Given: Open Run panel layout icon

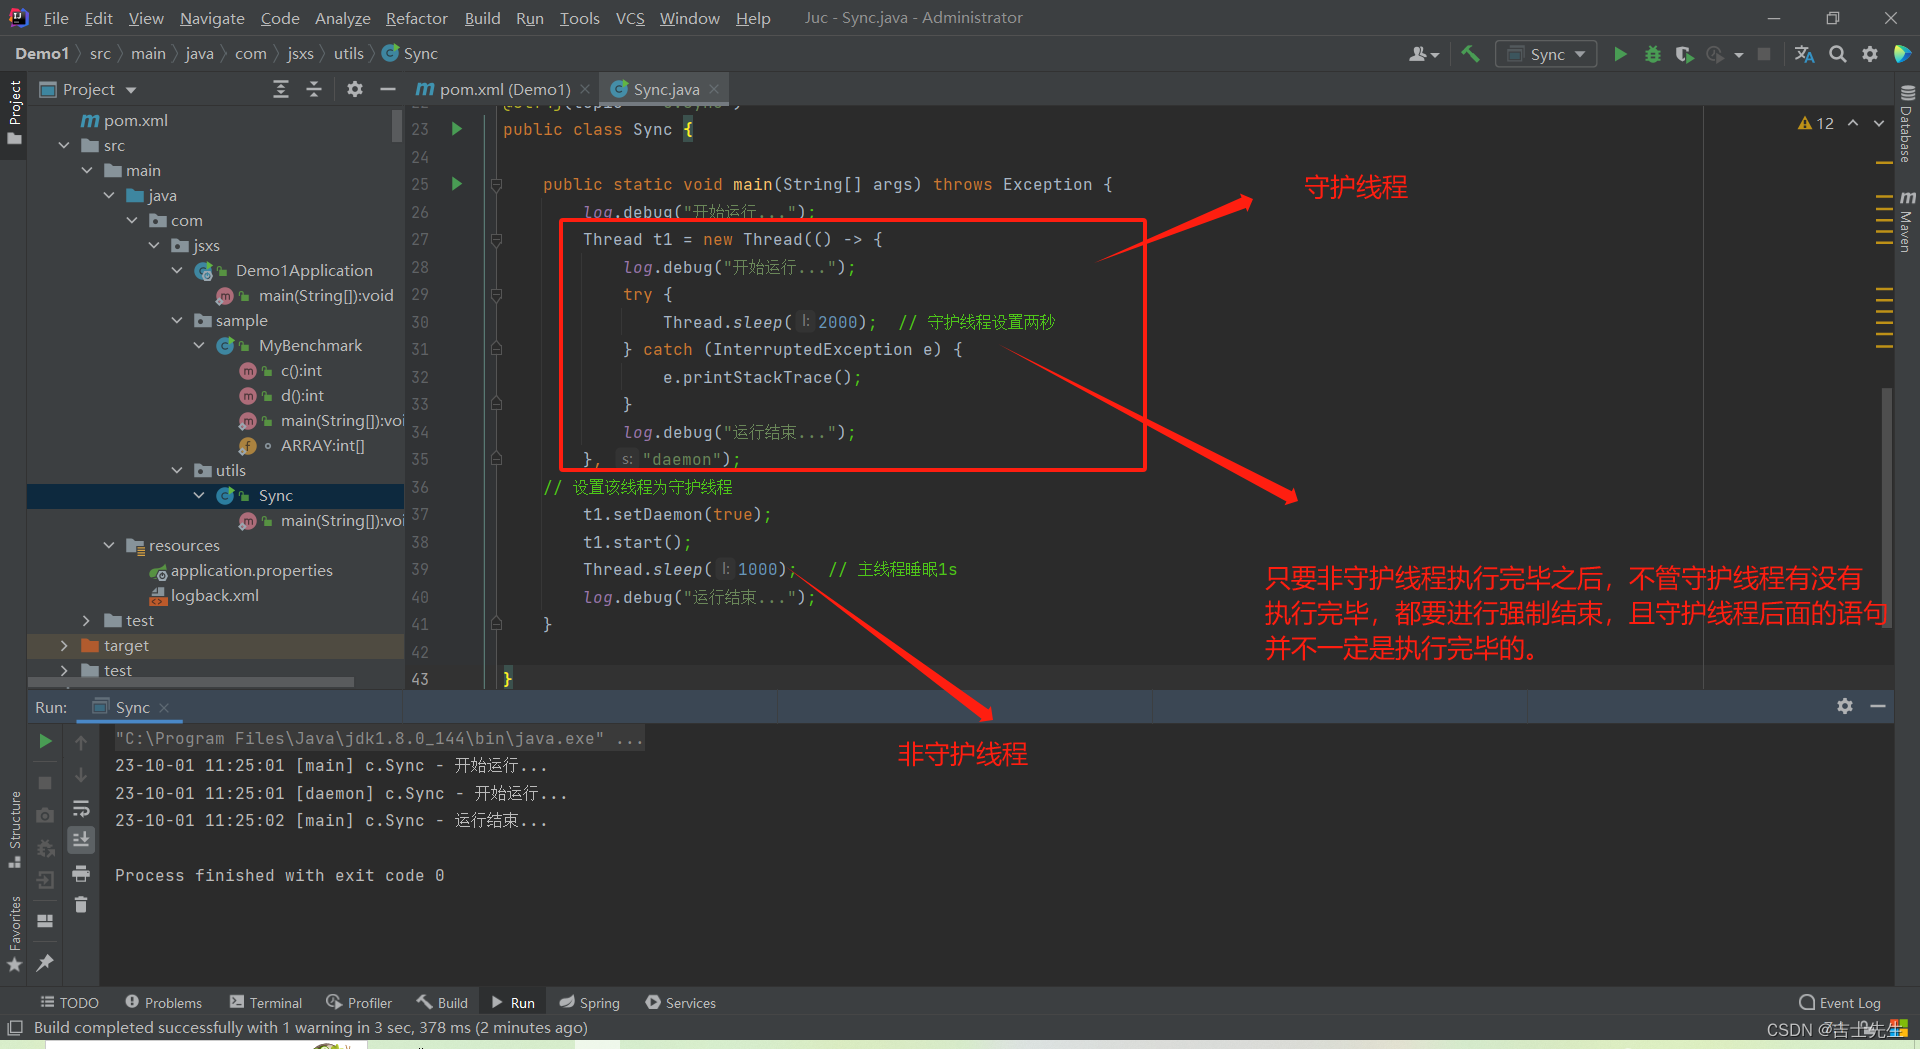Looking at the screenshot, I should (45, 921).
